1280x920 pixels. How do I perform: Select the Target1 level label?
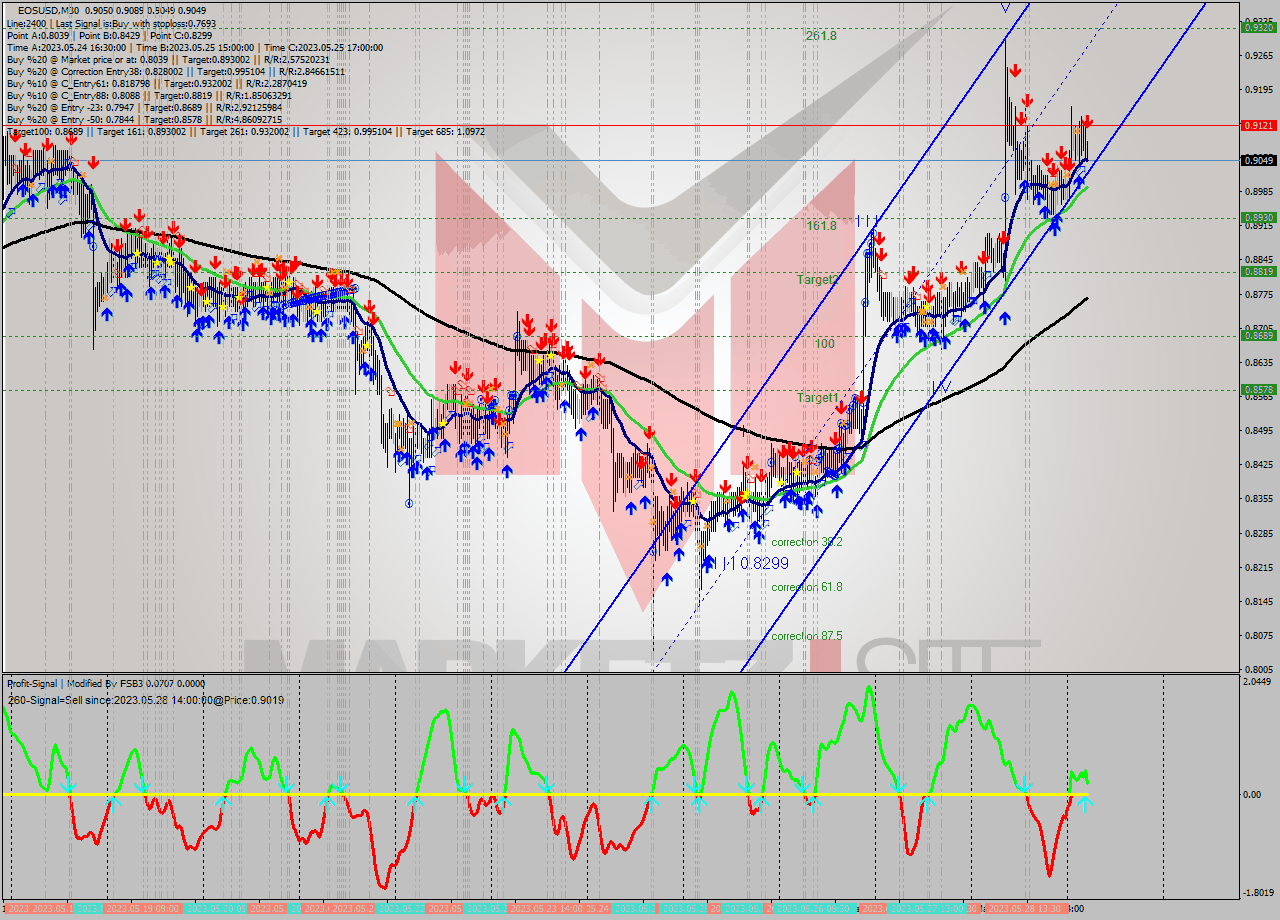[818, 398]
